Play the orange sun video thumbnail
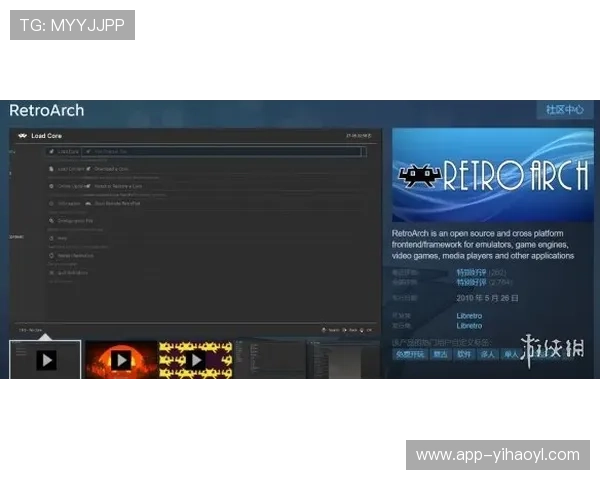The width and height of the screenshot is (600, 480). (121, 360)
